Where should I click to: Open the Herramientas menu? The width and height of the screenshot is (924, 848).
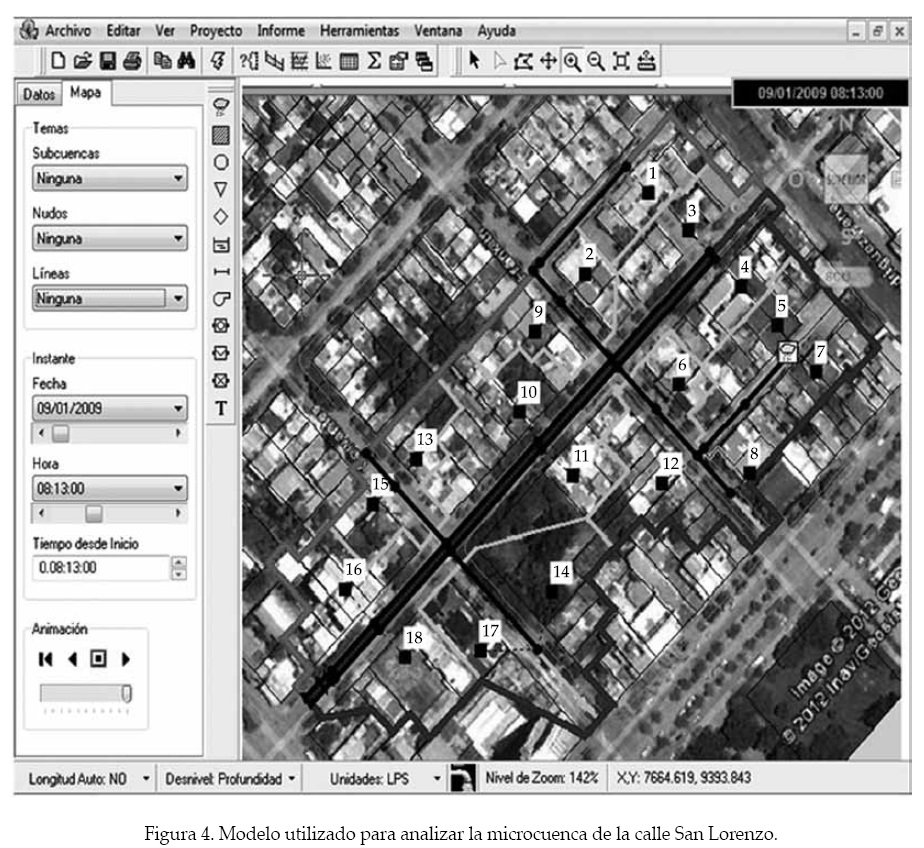click(x=359, y=31)
